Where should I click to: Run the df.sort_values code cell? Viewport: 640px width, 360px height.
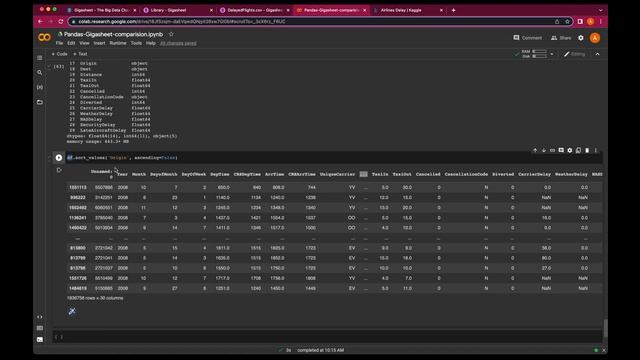[59, 158]
